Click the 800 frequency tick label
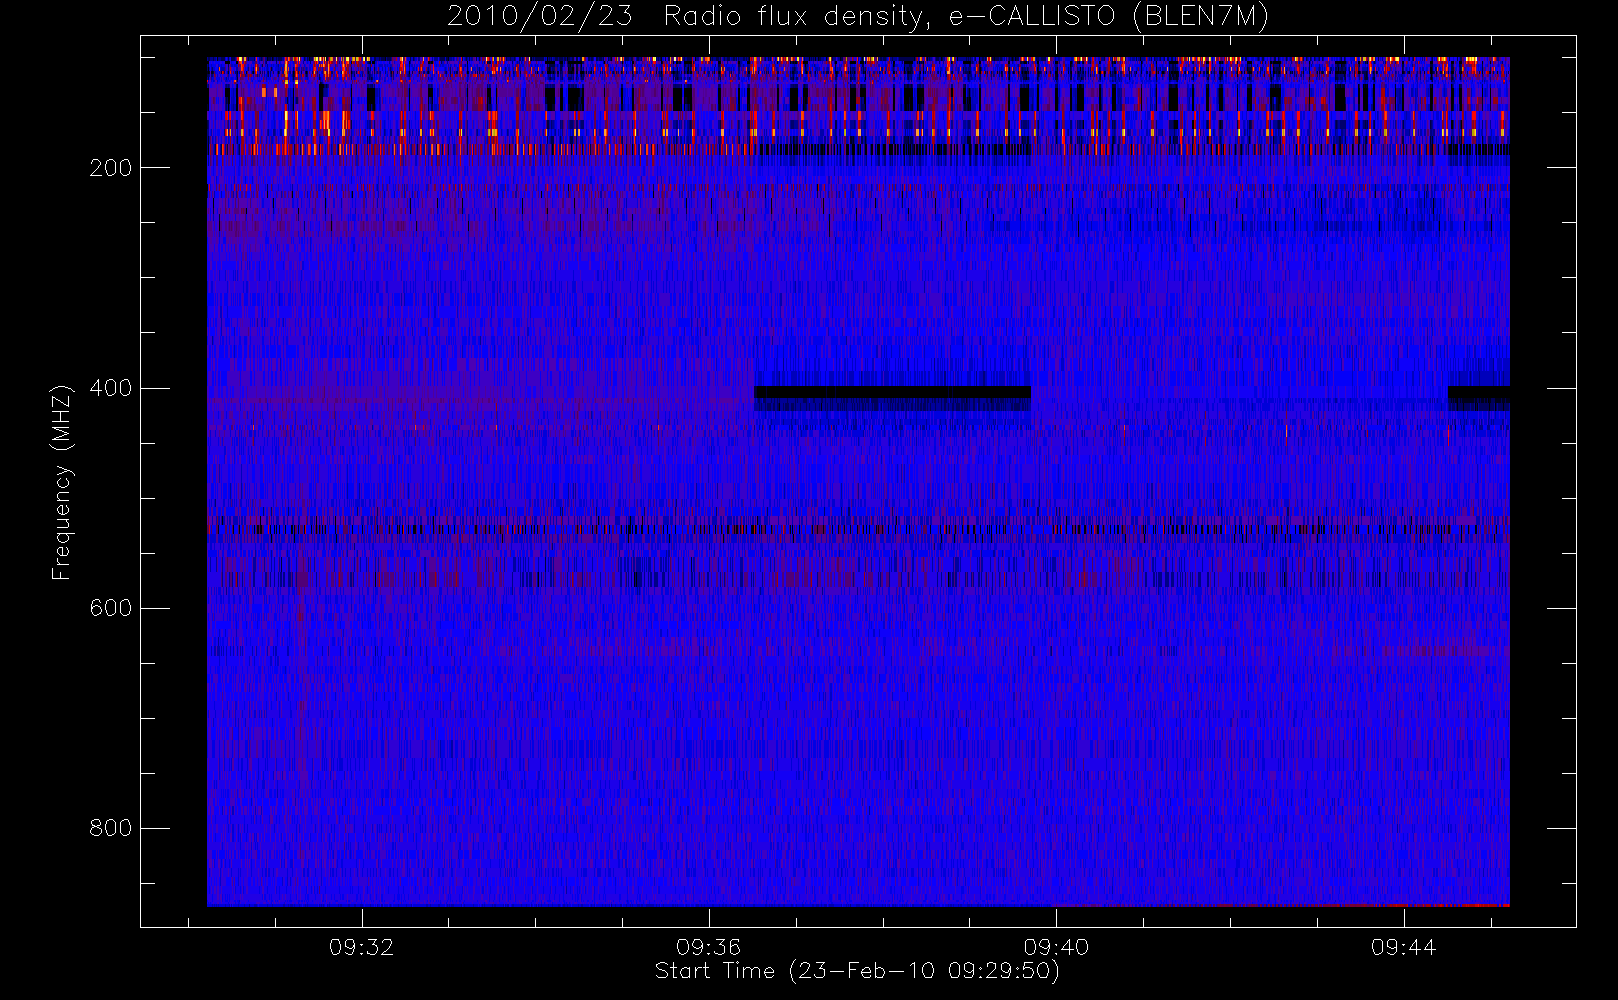1618x1000 pixels. point(111,828)
